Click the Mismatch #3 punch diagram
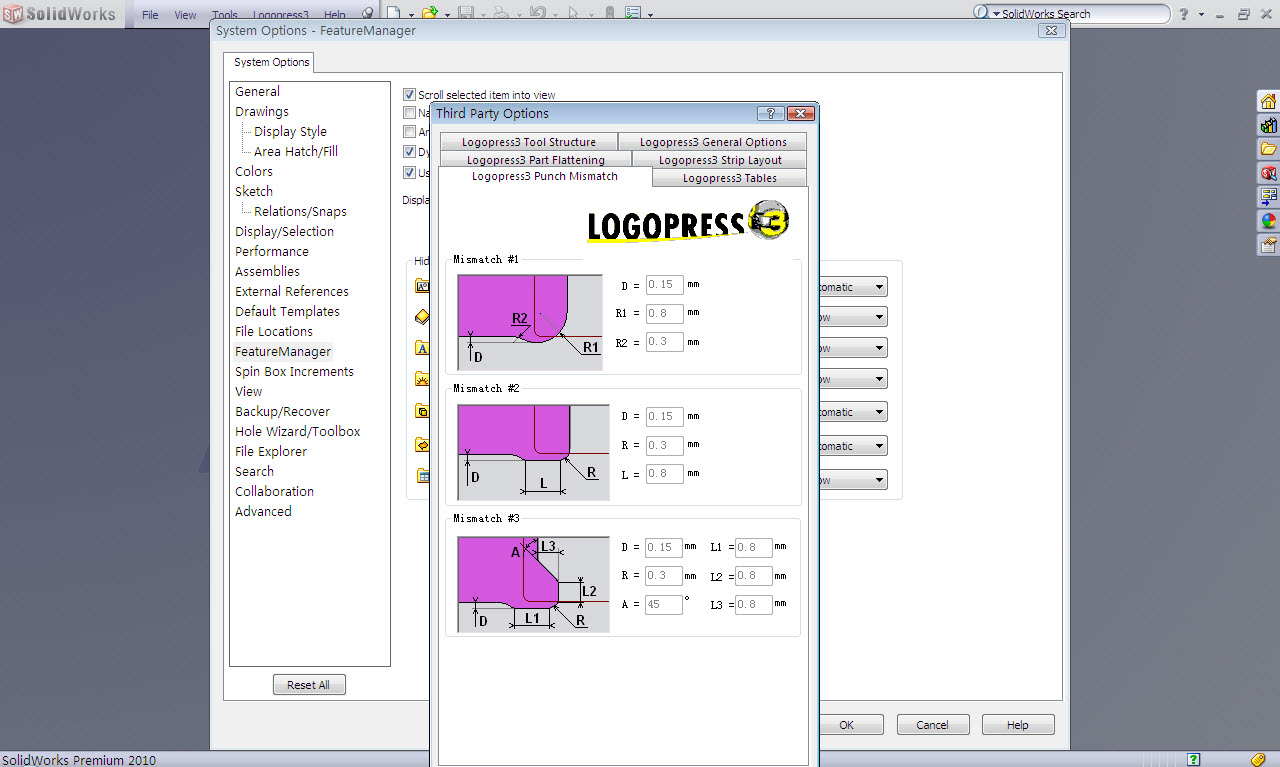Image resolution: width=1280 pixels, height=767 pixels. coord(533,584)
